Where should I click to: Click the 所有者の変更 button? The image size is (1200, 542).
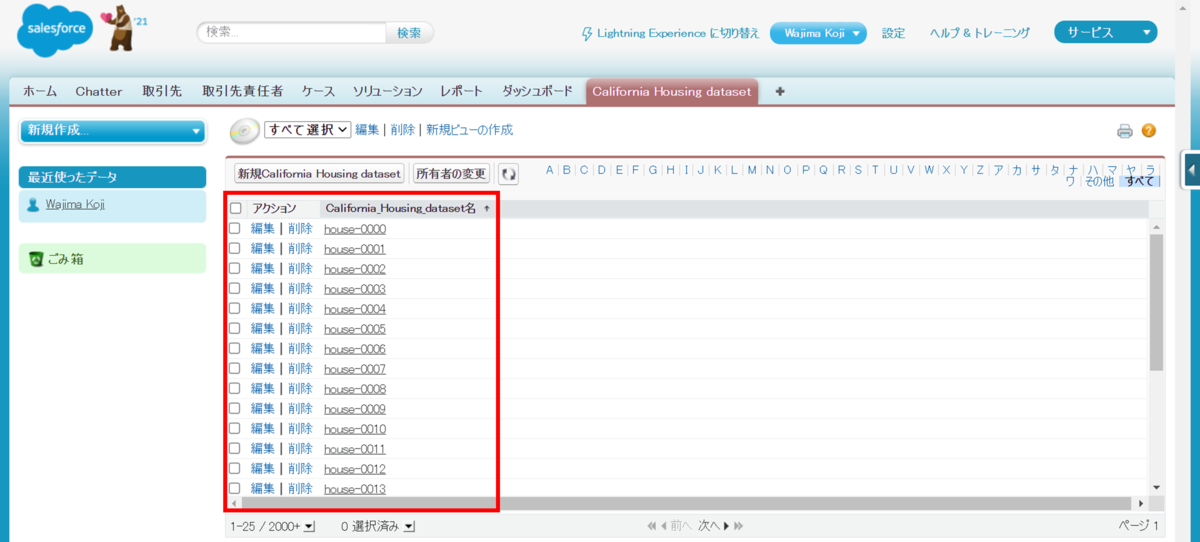point(451,174)
